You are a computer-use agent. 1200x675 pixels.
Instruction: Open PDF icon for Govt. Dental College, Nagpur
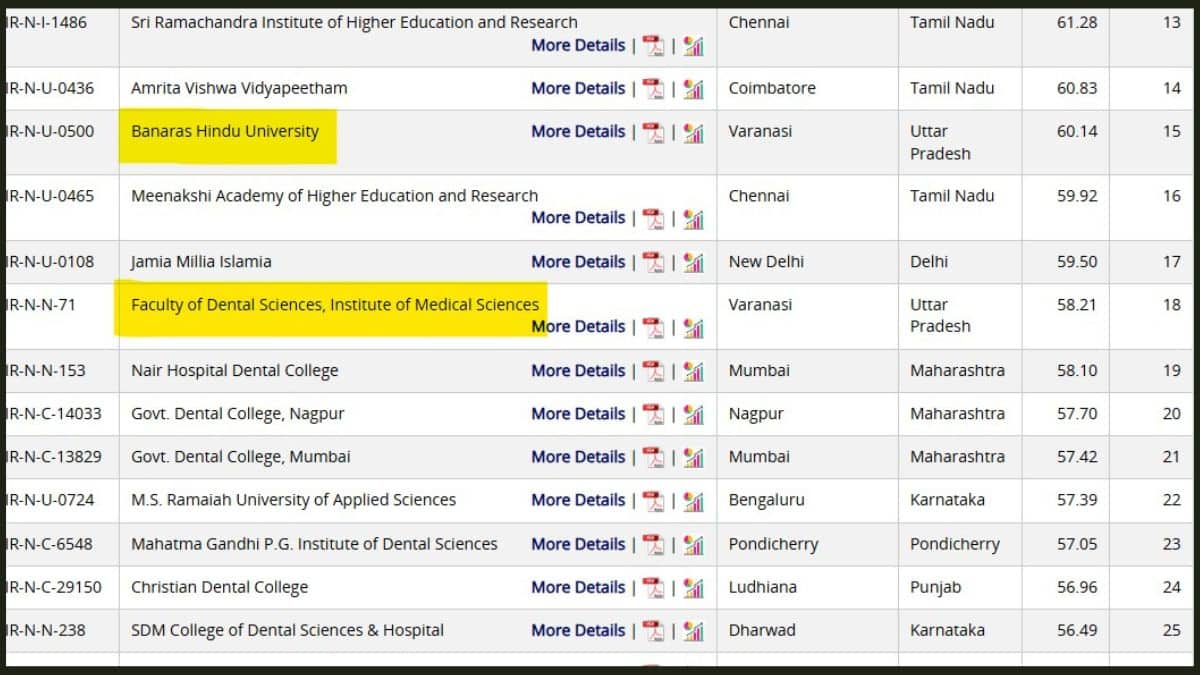(653, 414)
